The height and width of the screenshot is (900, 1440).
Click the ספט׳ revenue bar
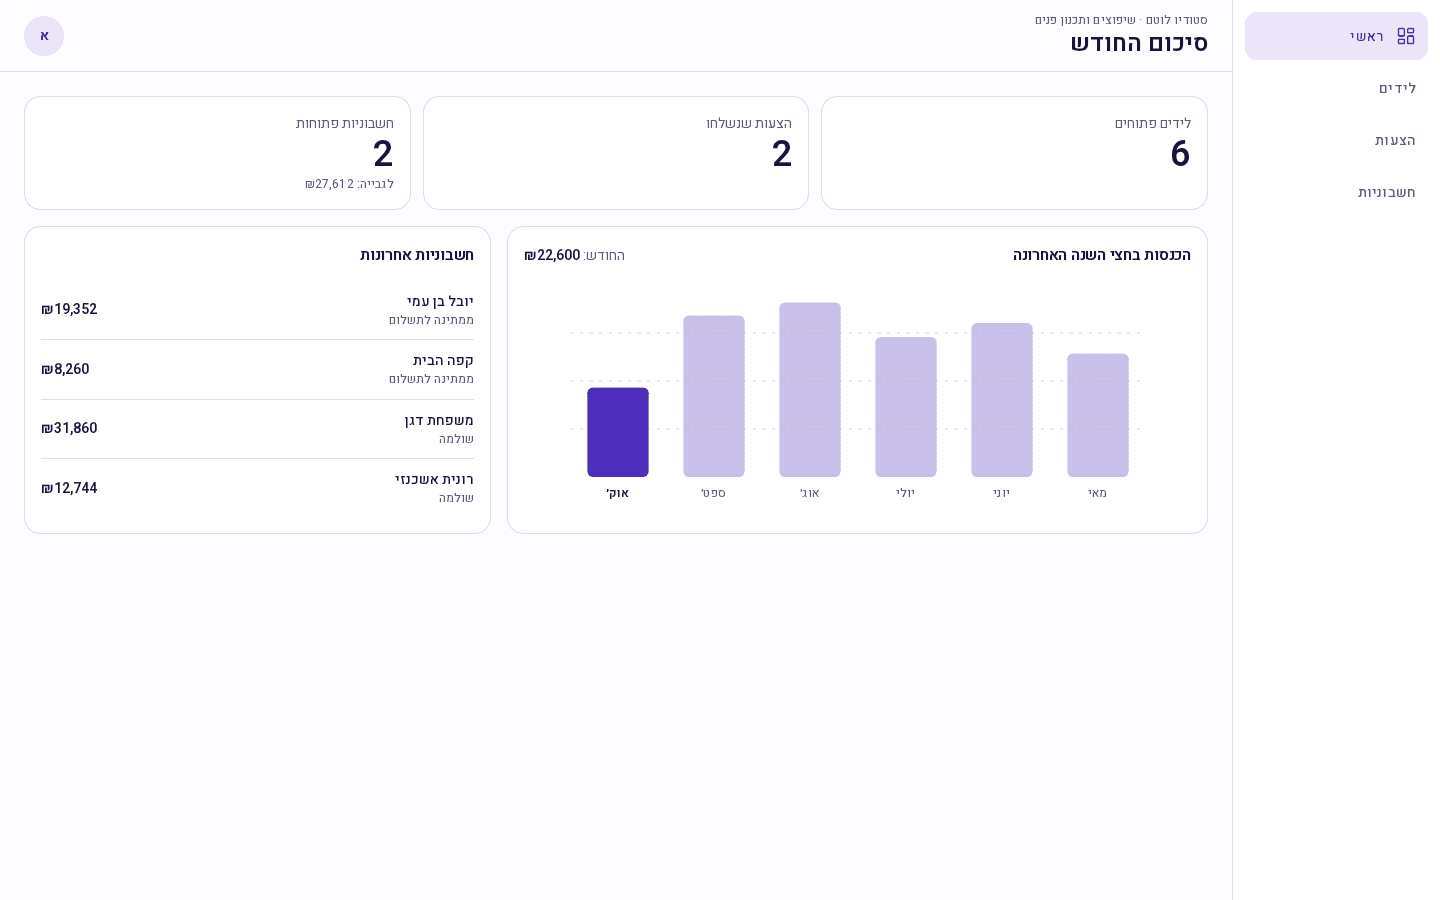pyautogui.click(x=714, y=396)
